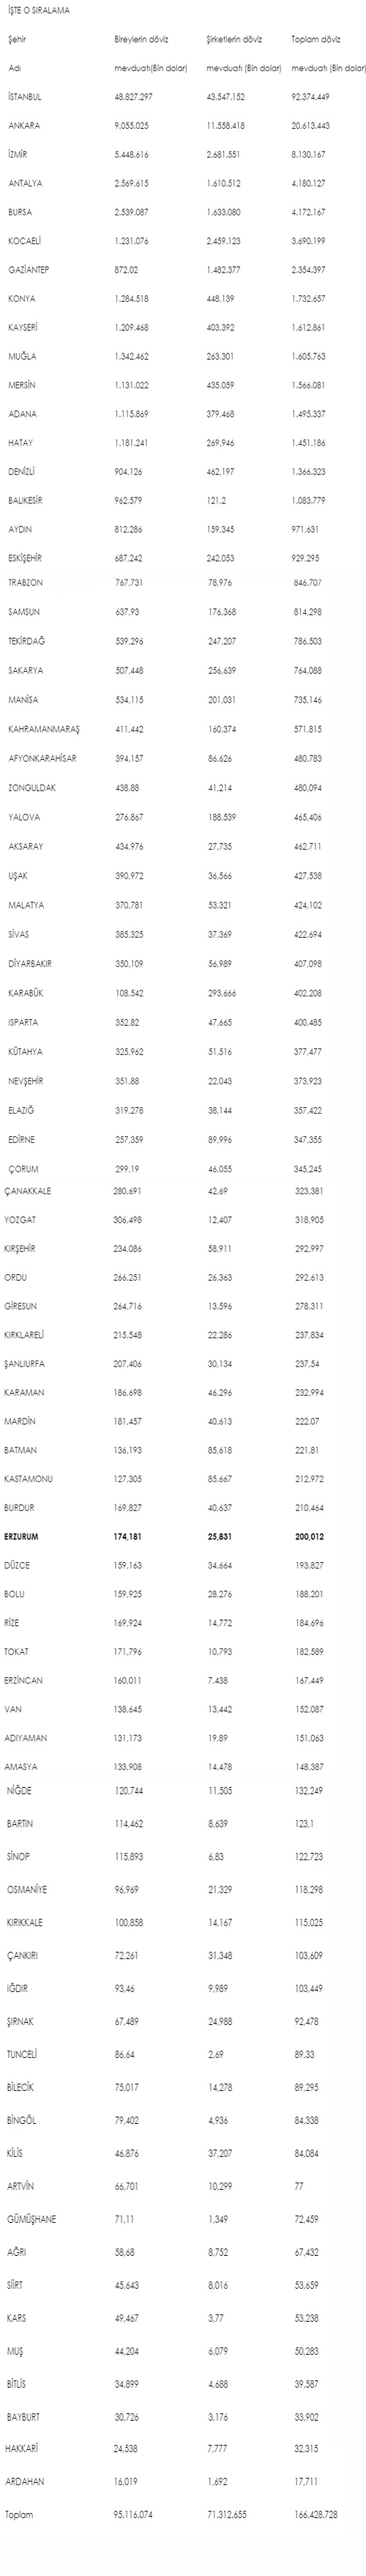Select the İSTANBUL city name cell

24,97
